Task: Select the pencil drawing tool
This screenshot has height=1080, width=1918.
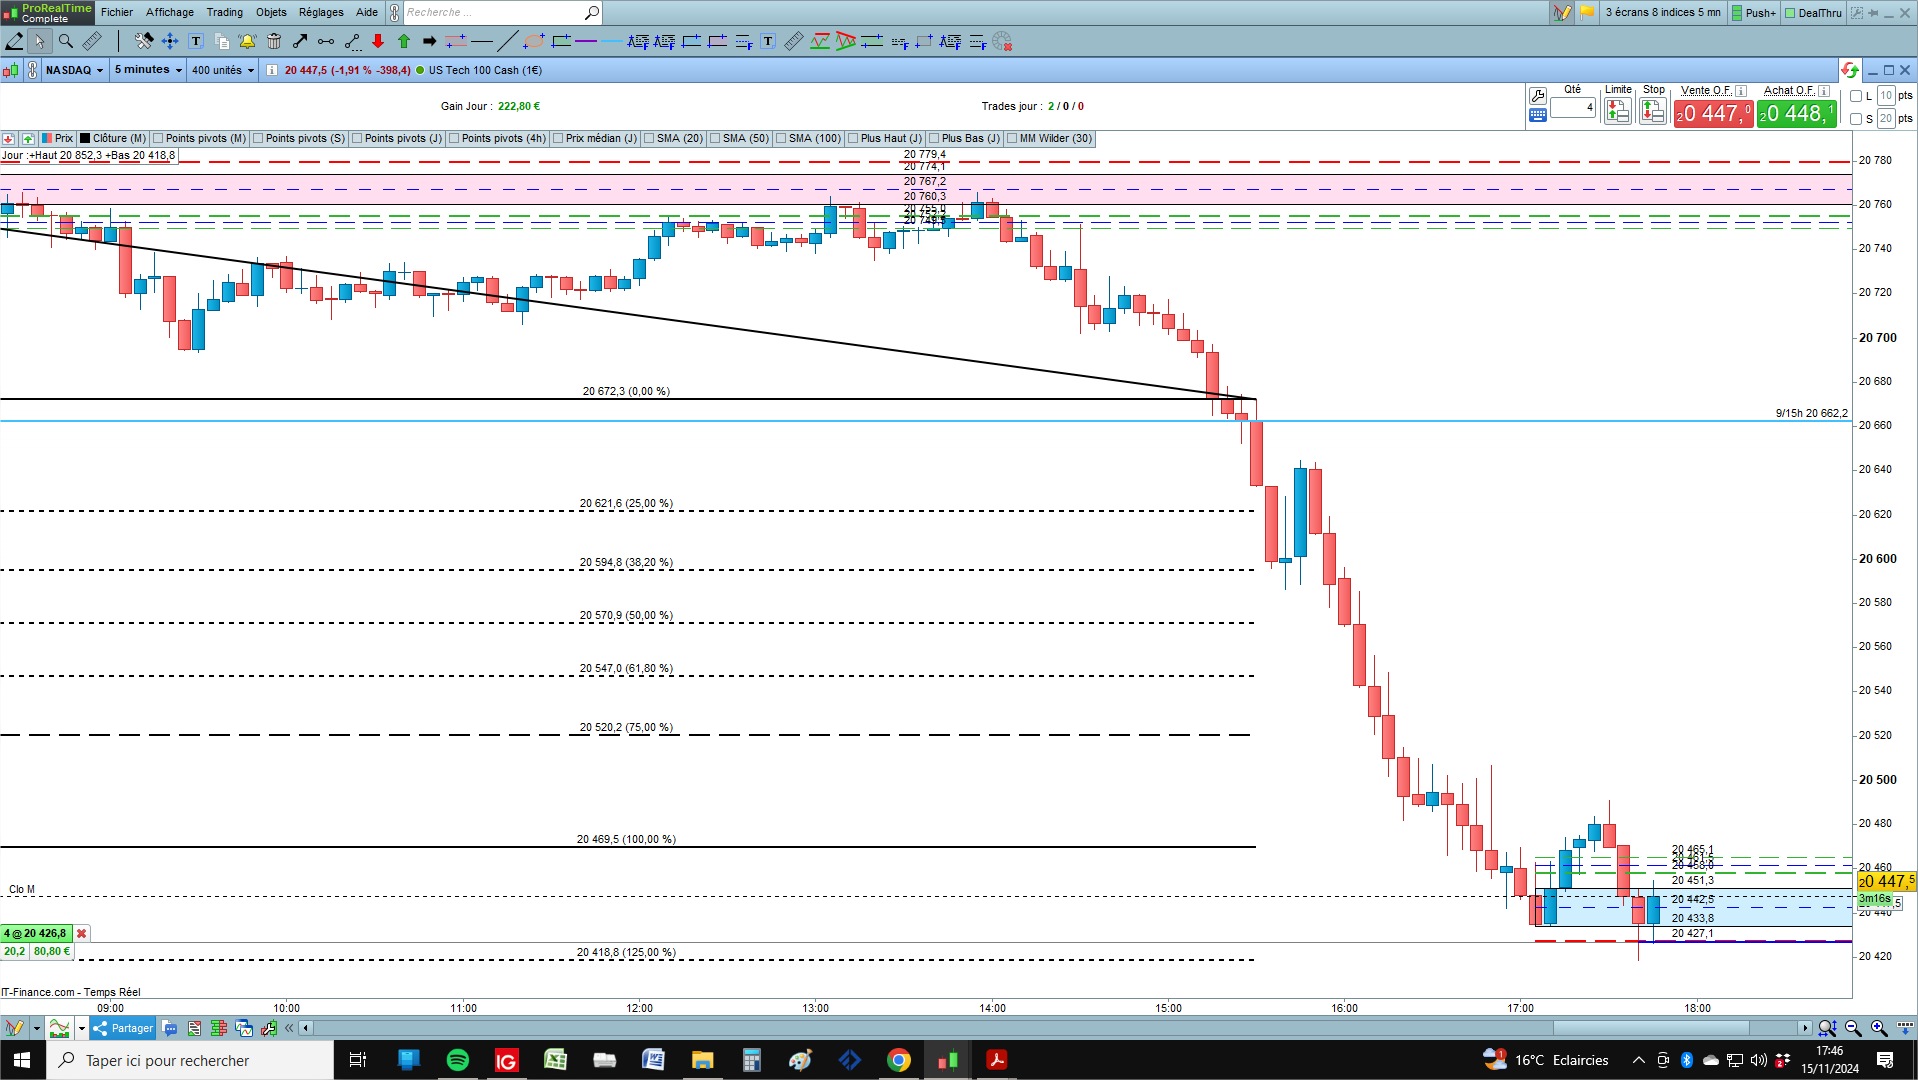Action: tap(14, 41)
